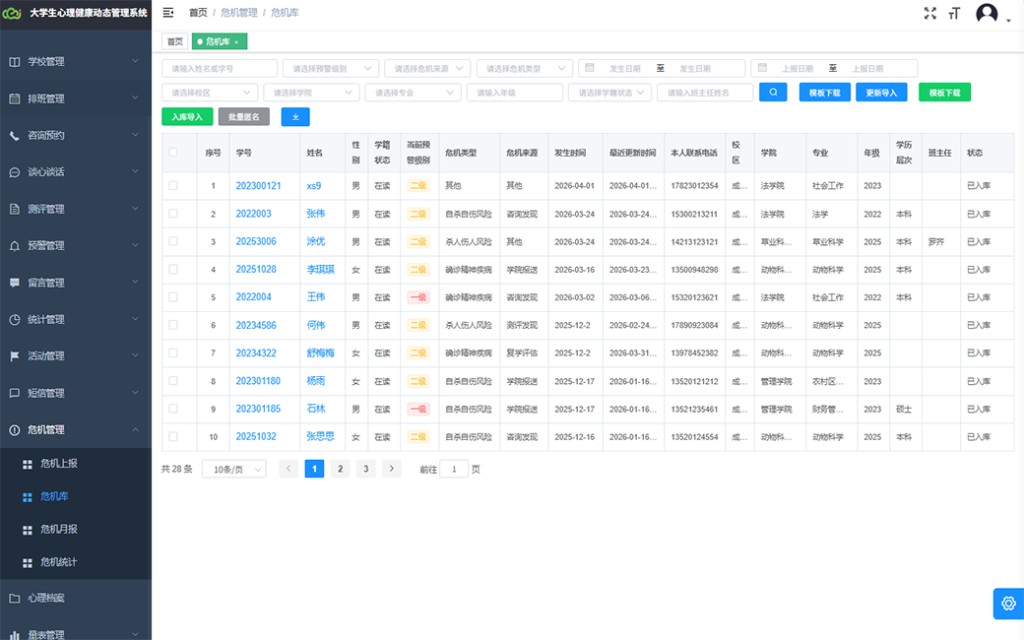Click the 短信管理 message icon

(14, 393)
